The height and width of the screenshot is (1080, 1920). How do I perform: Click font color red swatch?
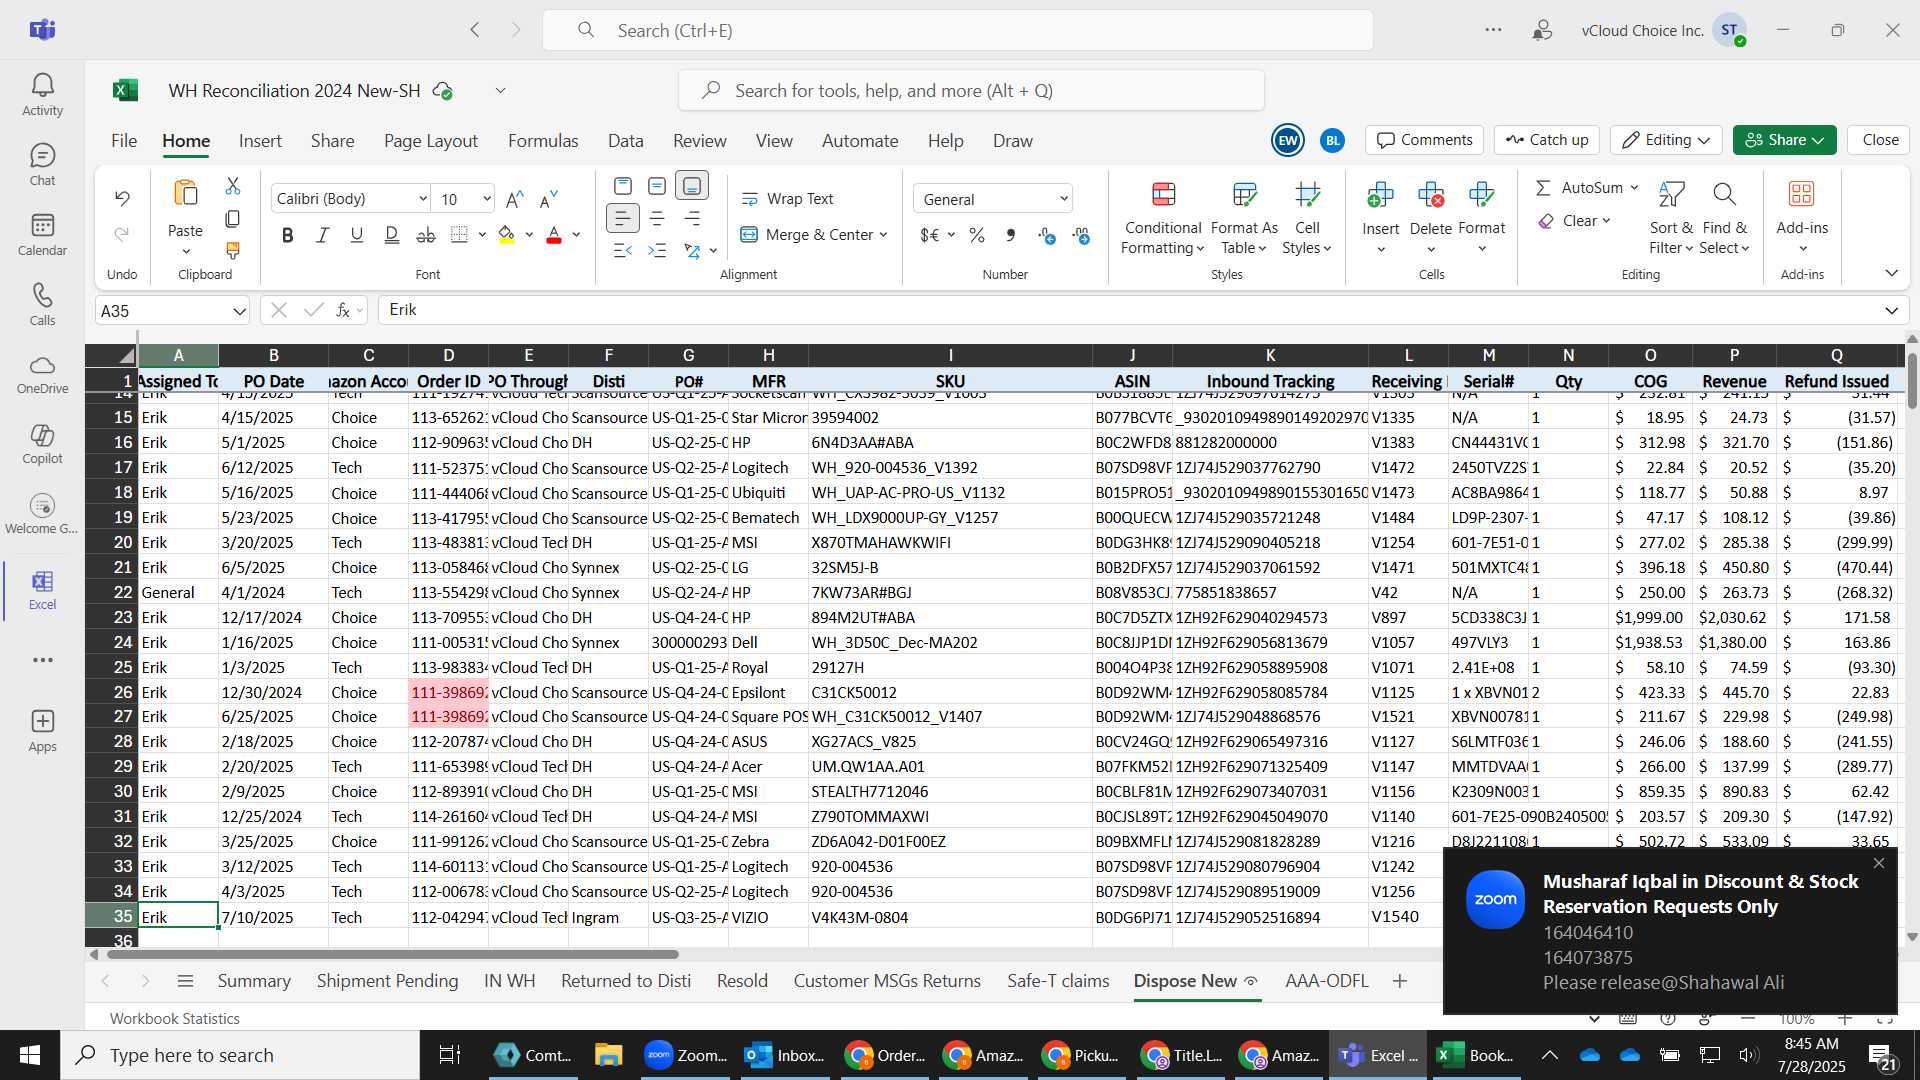coord(554,235)
